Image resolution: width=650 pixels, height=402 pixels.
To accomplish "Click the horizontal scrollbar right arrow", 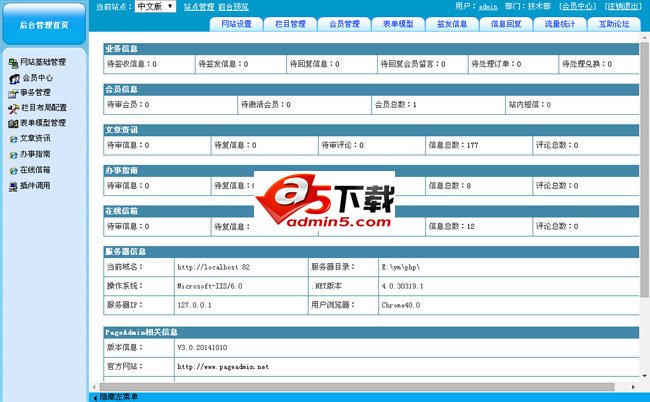I will (633, 387).
